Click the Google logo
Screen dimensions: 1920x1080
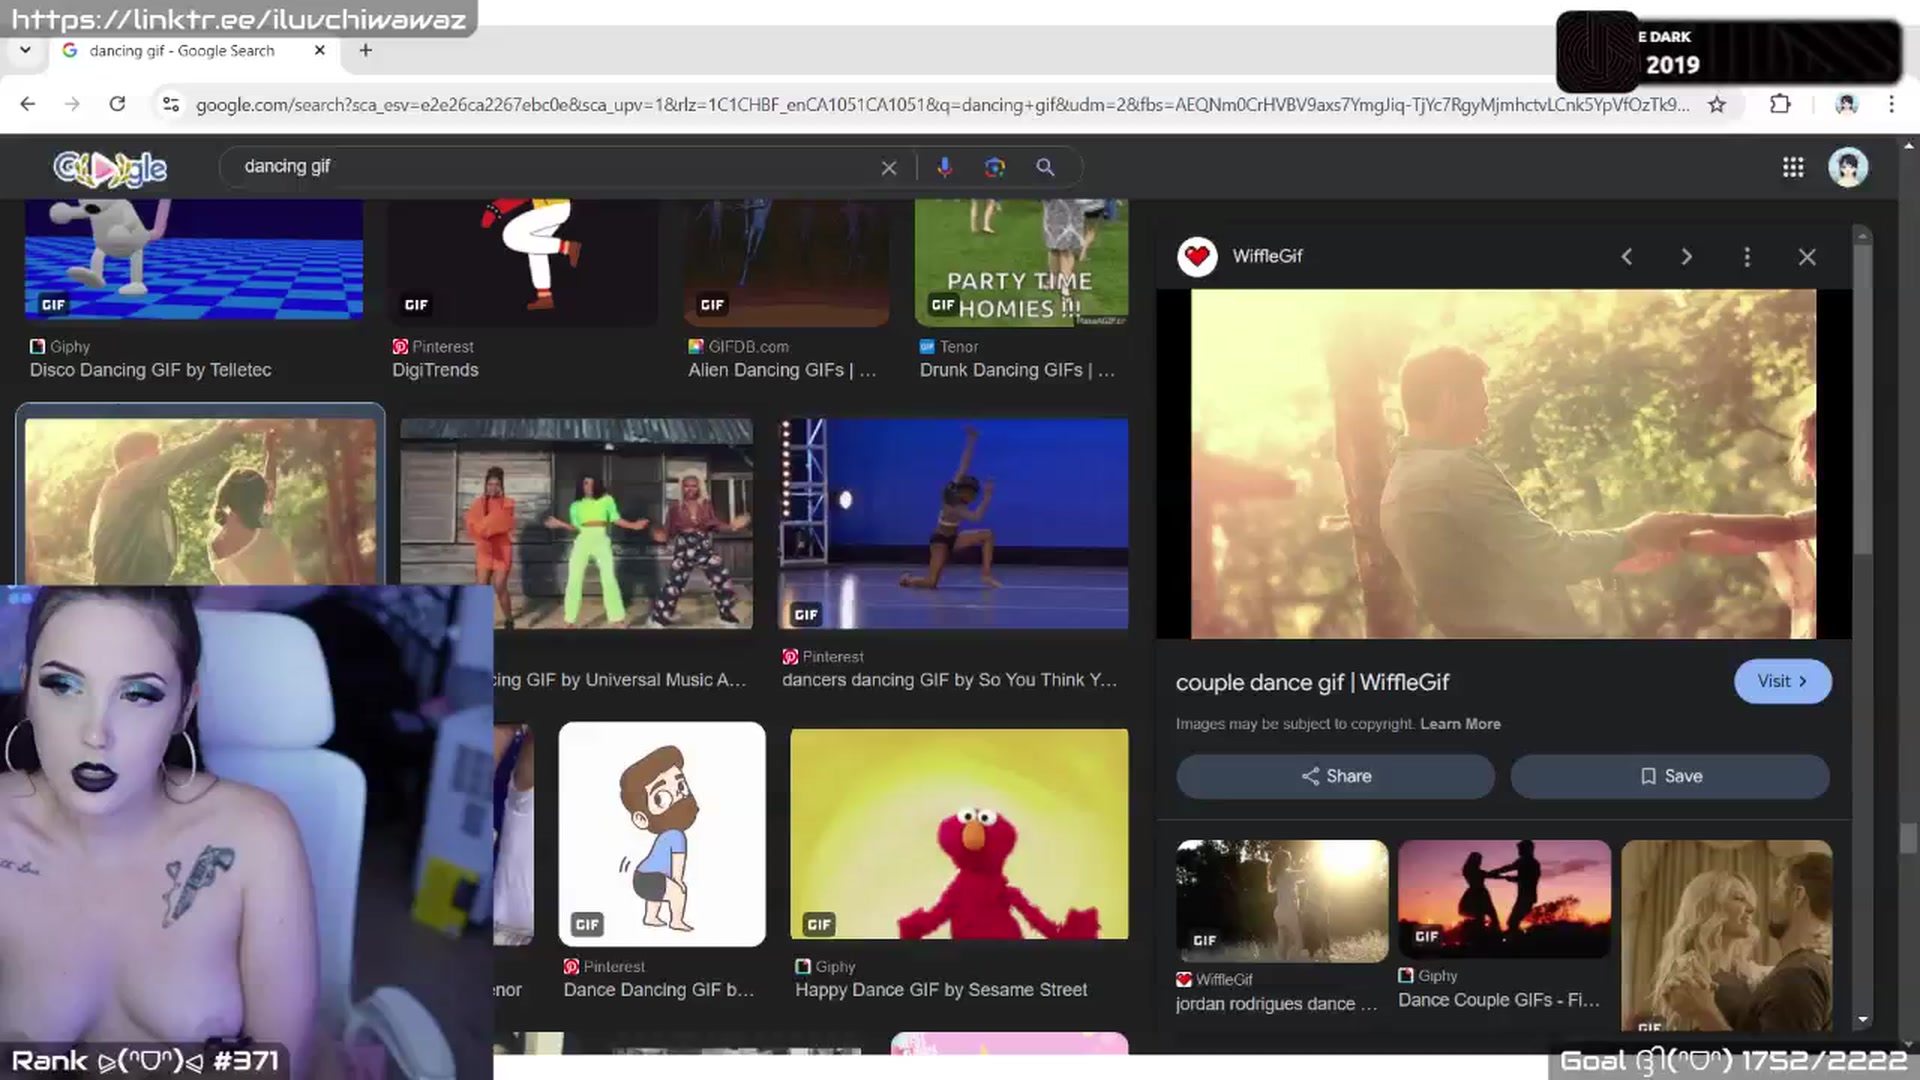[110, 168]
